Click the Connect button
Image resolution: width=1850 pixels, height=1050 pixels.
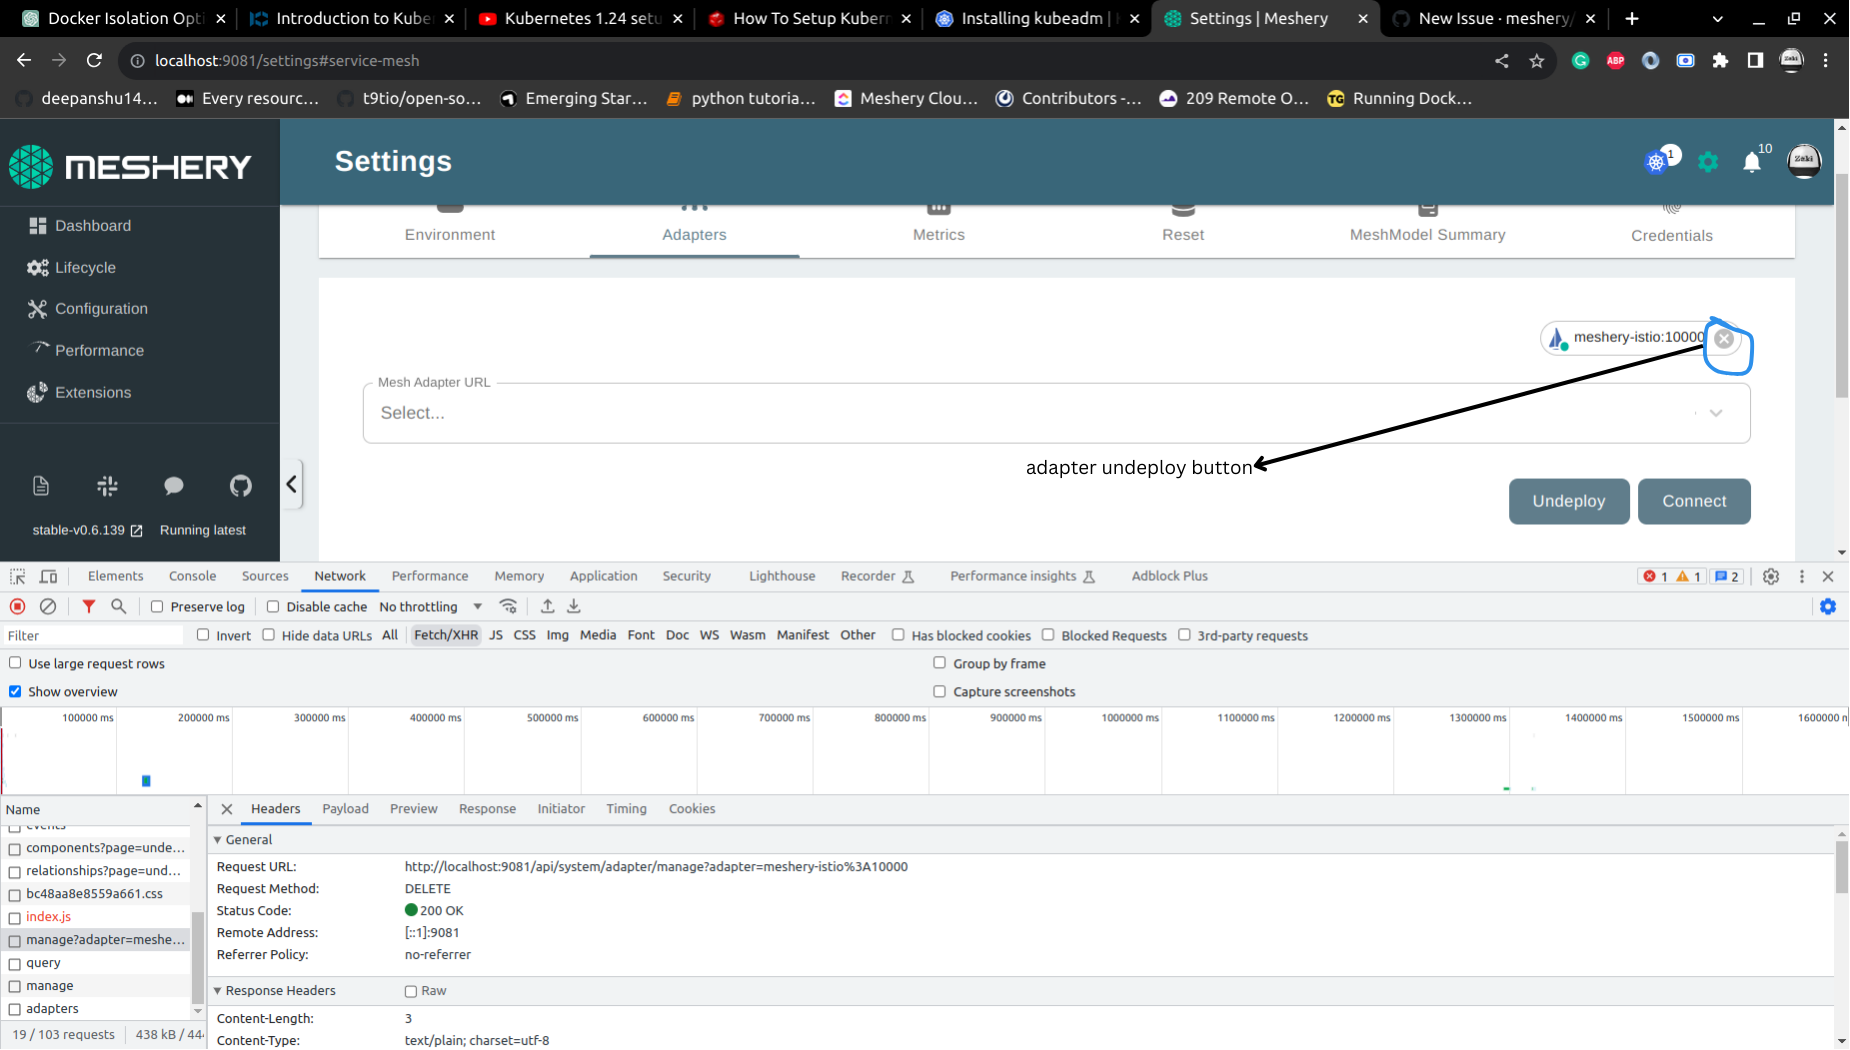[x=1694, y=501]
